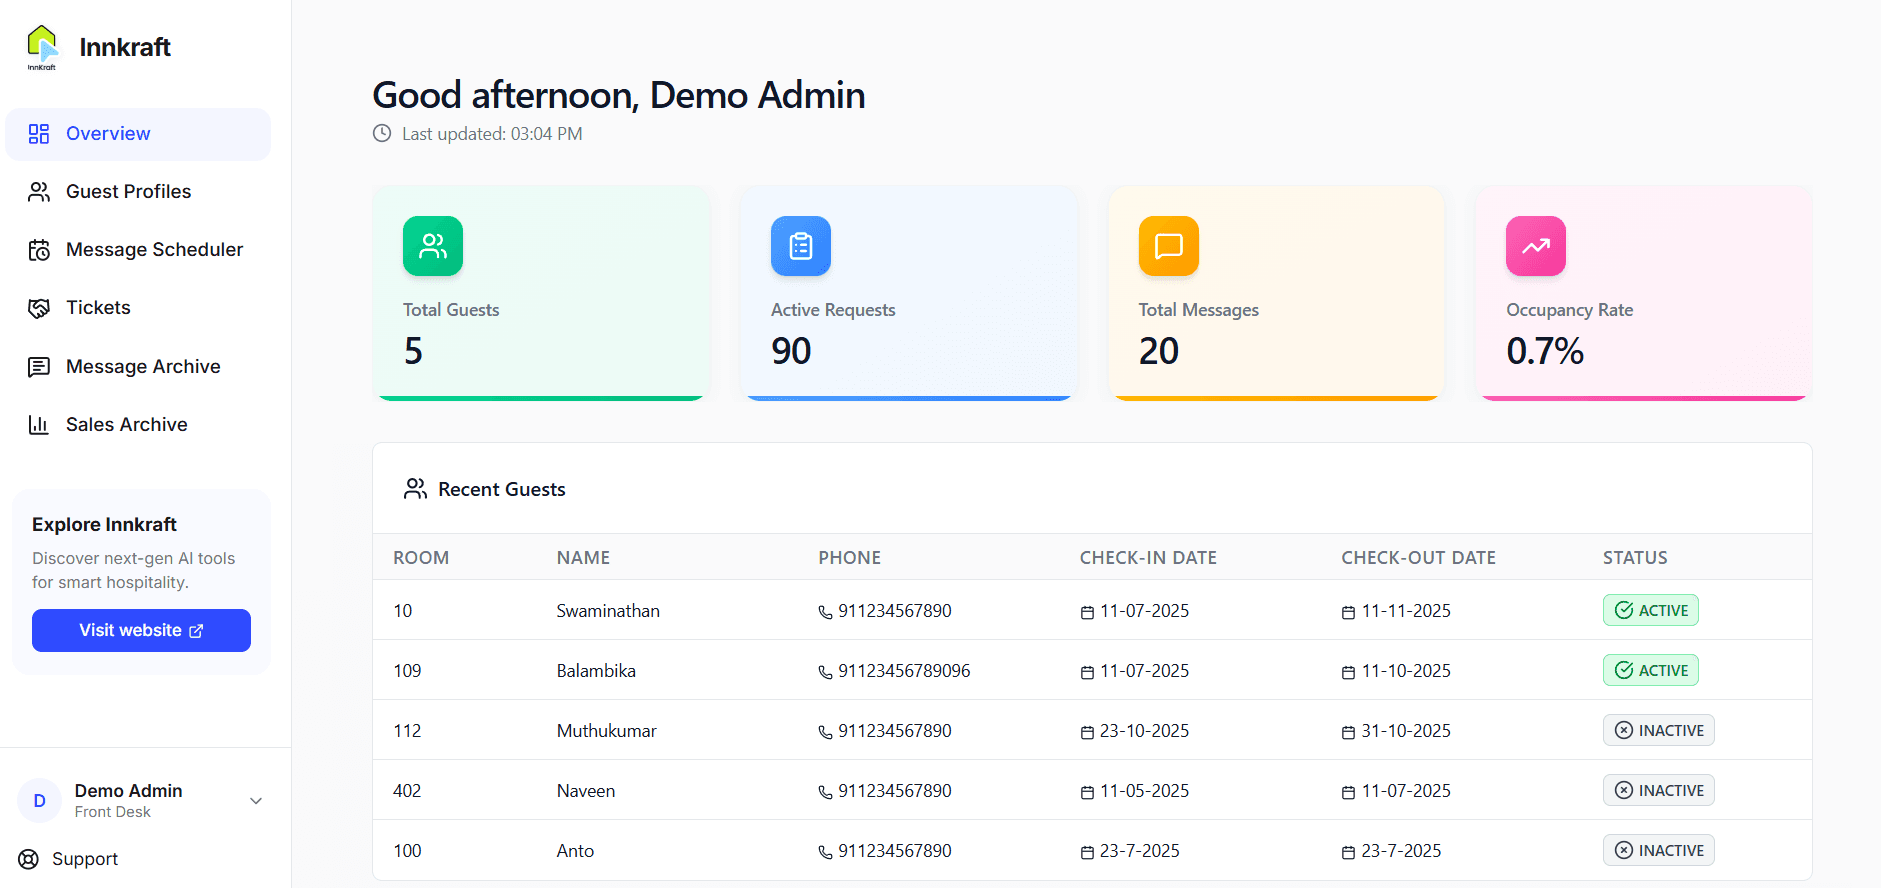The width and height of the screenshot is (1881, 888).
Task: Click the CHECK-IN DATE column header
Action: tap(1148, 558)
